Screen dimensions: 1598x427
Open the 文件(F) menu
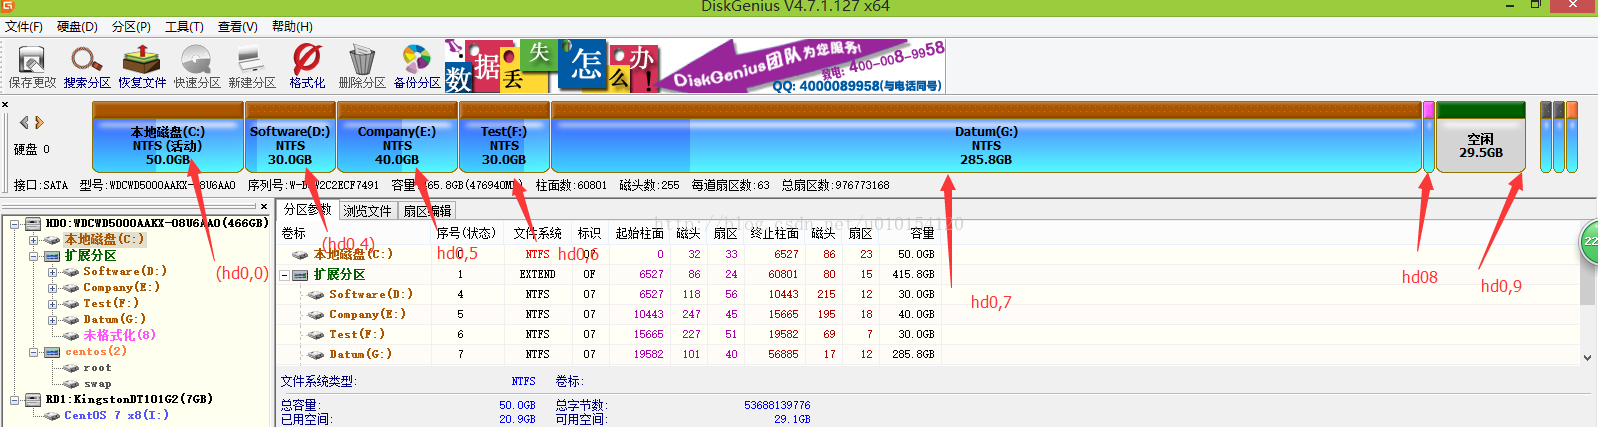pyautogui.click(x=24, y=27)
